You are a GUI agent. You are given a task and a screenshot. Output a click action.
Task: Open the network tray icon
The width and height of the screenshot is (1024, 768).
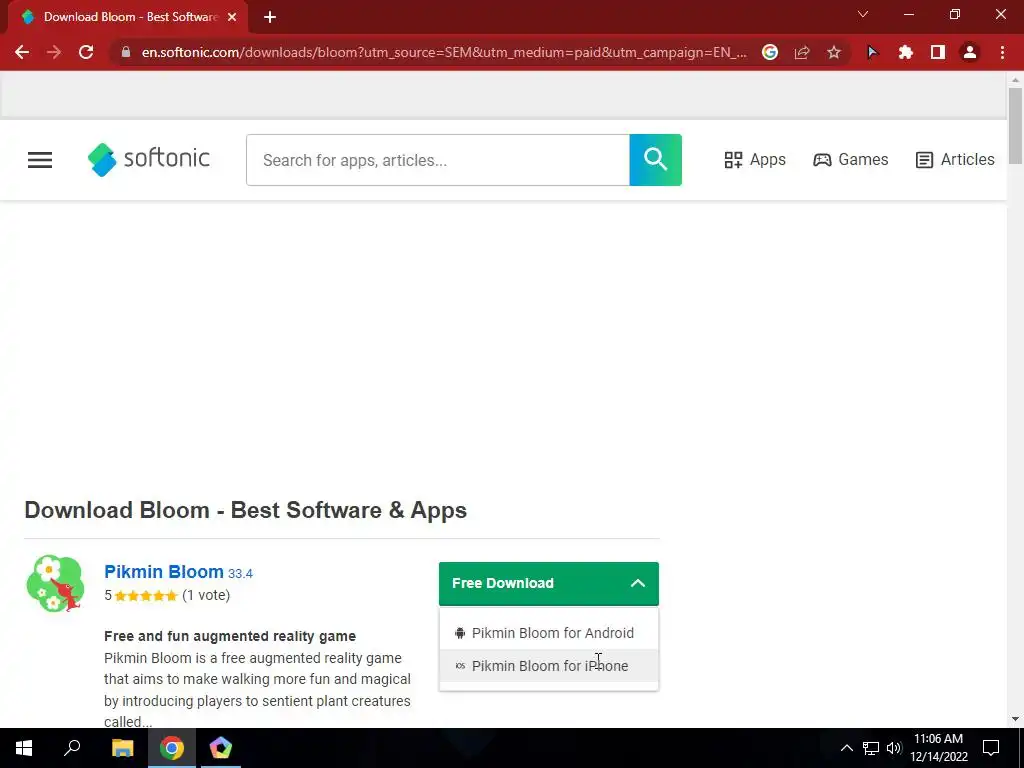[871, 748]
